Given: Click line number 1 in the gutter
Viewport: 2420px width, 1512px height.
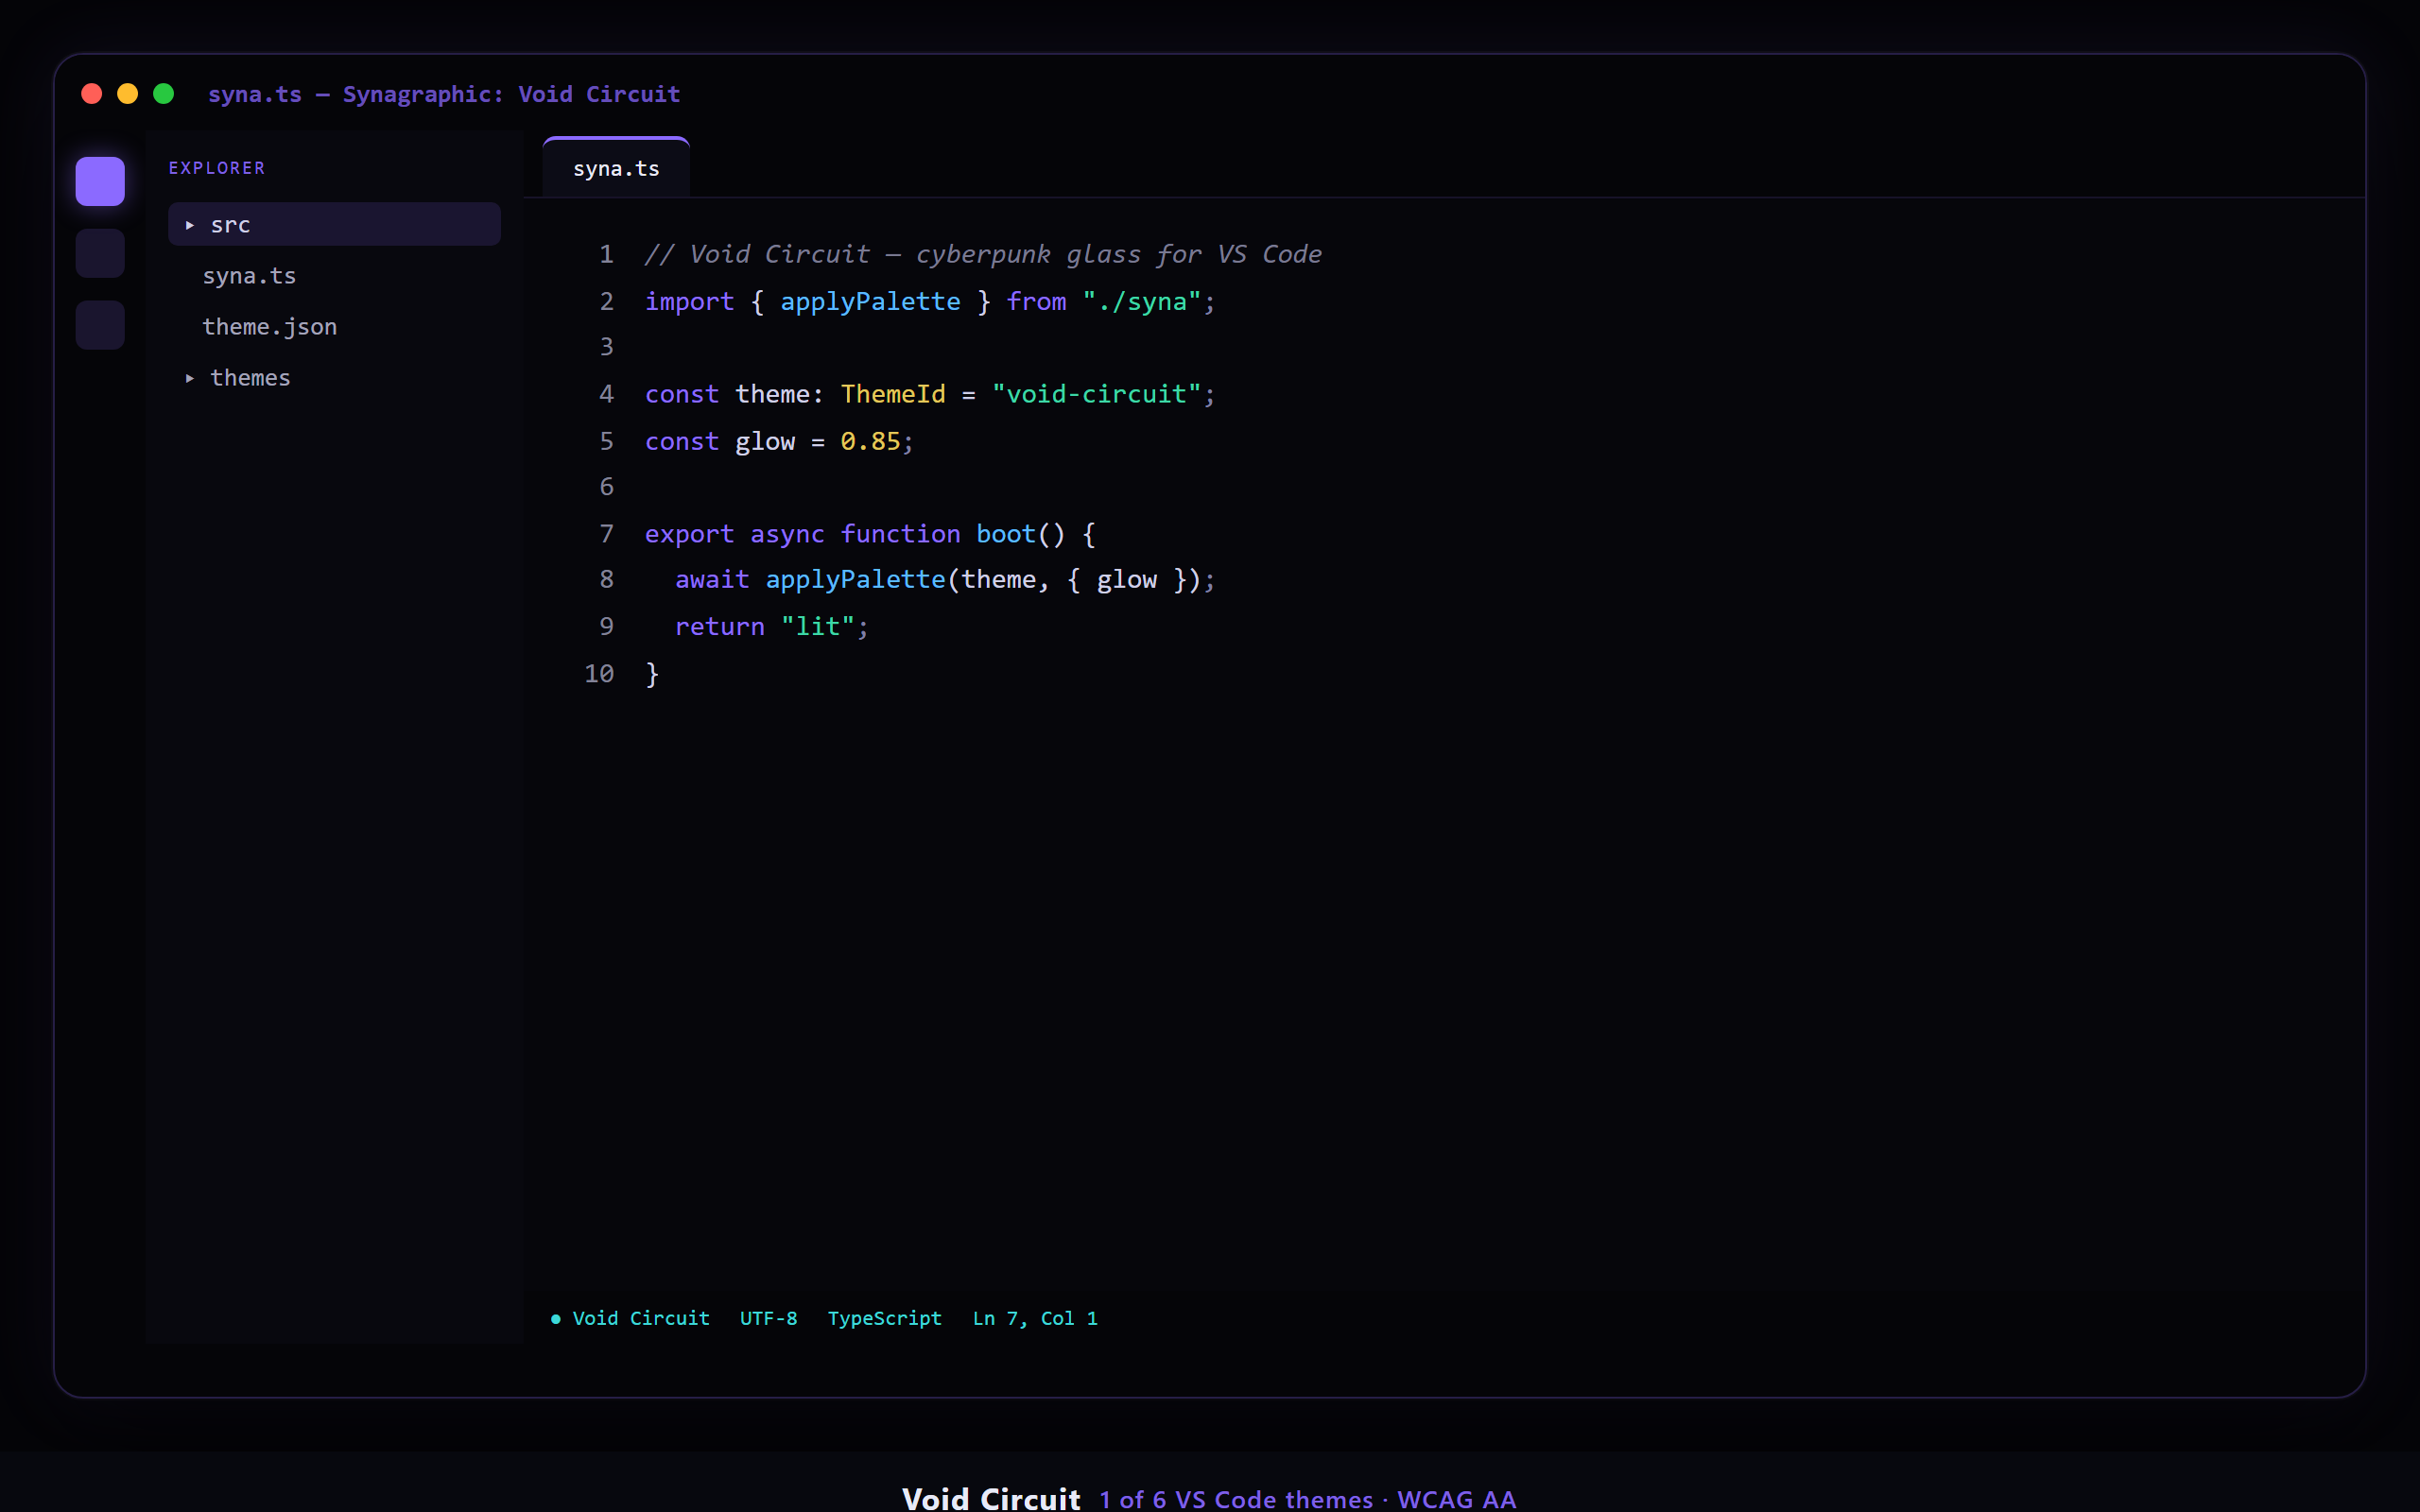Looking at the screenshot, I should (606, 254).
